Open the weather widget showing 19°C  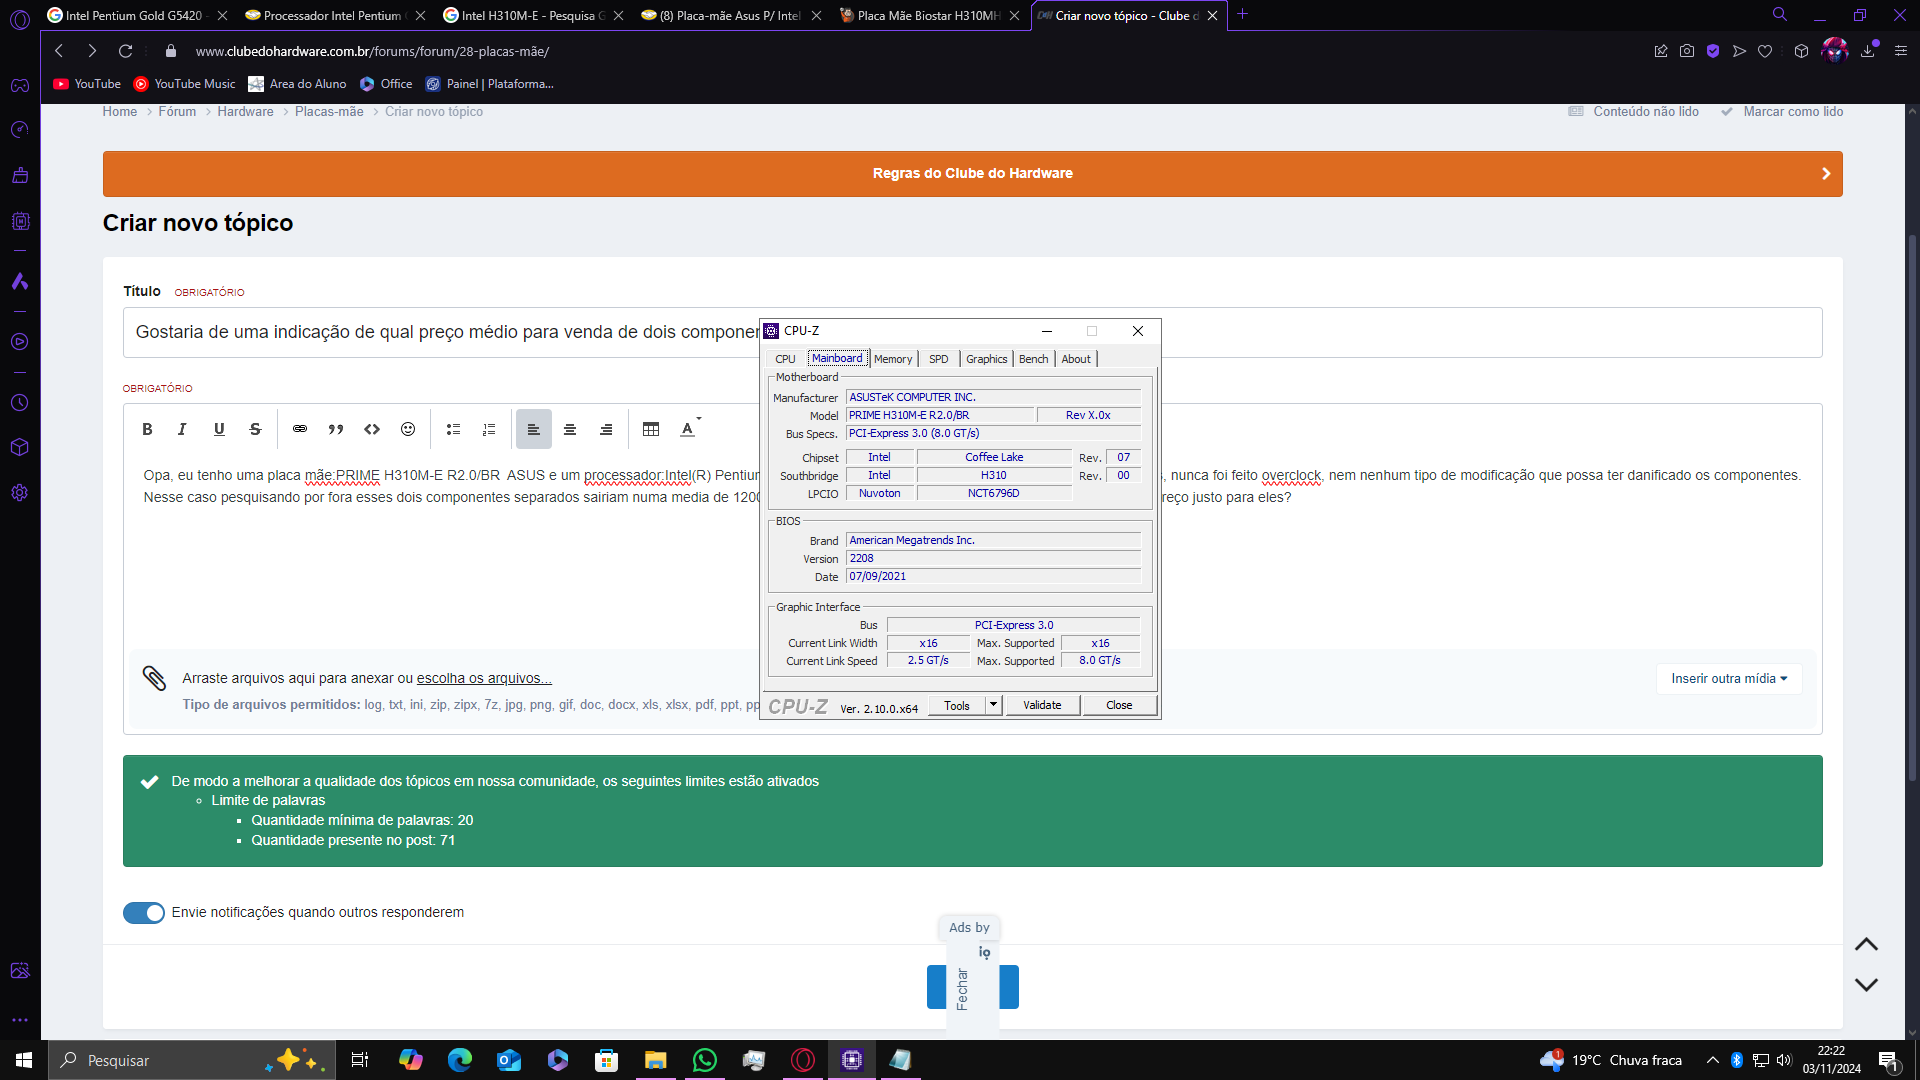[1611, 1060]
